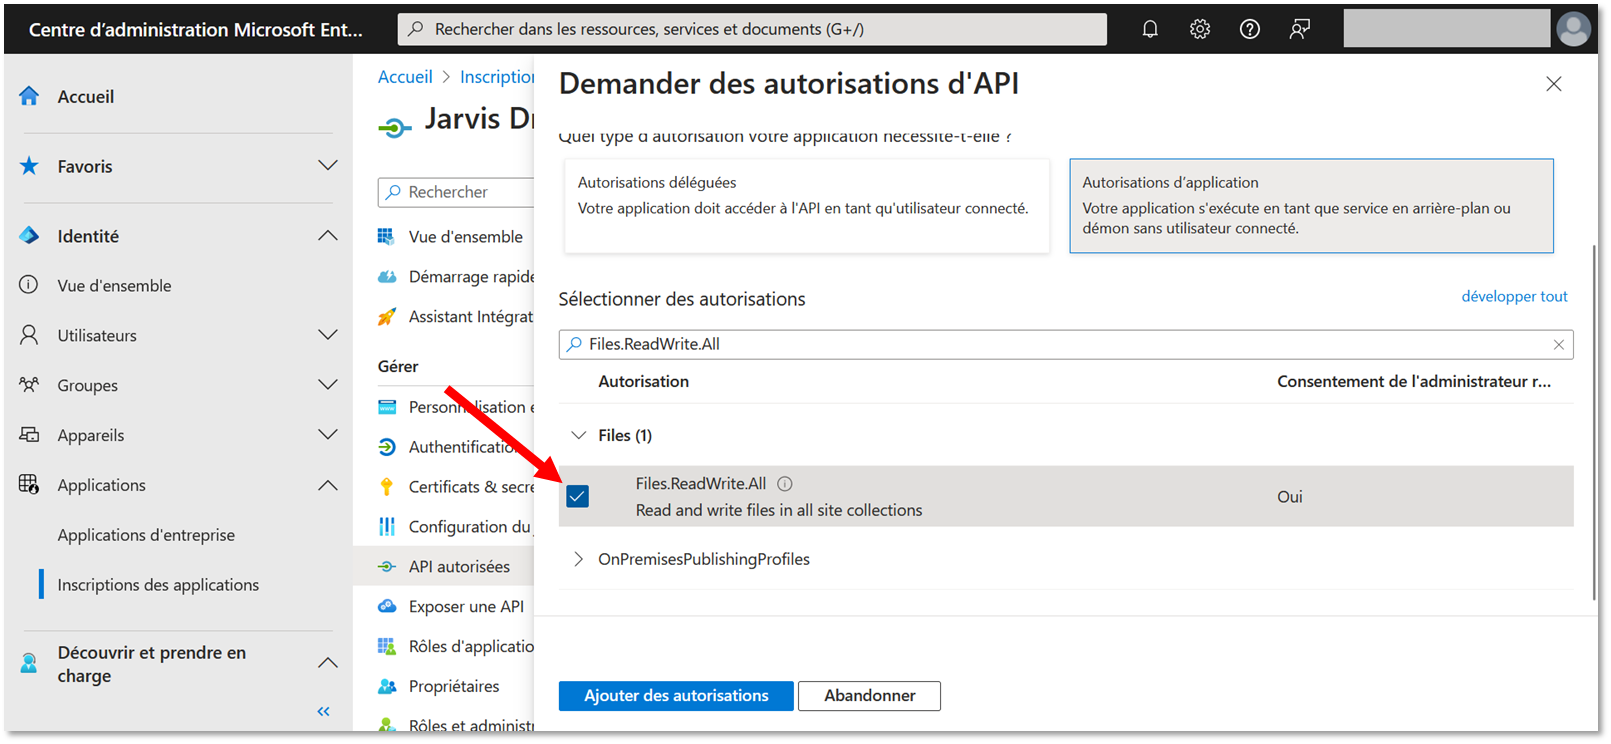Click the Utilisateurs person icon
This screenshot has width=1611, height=744.
29,335
